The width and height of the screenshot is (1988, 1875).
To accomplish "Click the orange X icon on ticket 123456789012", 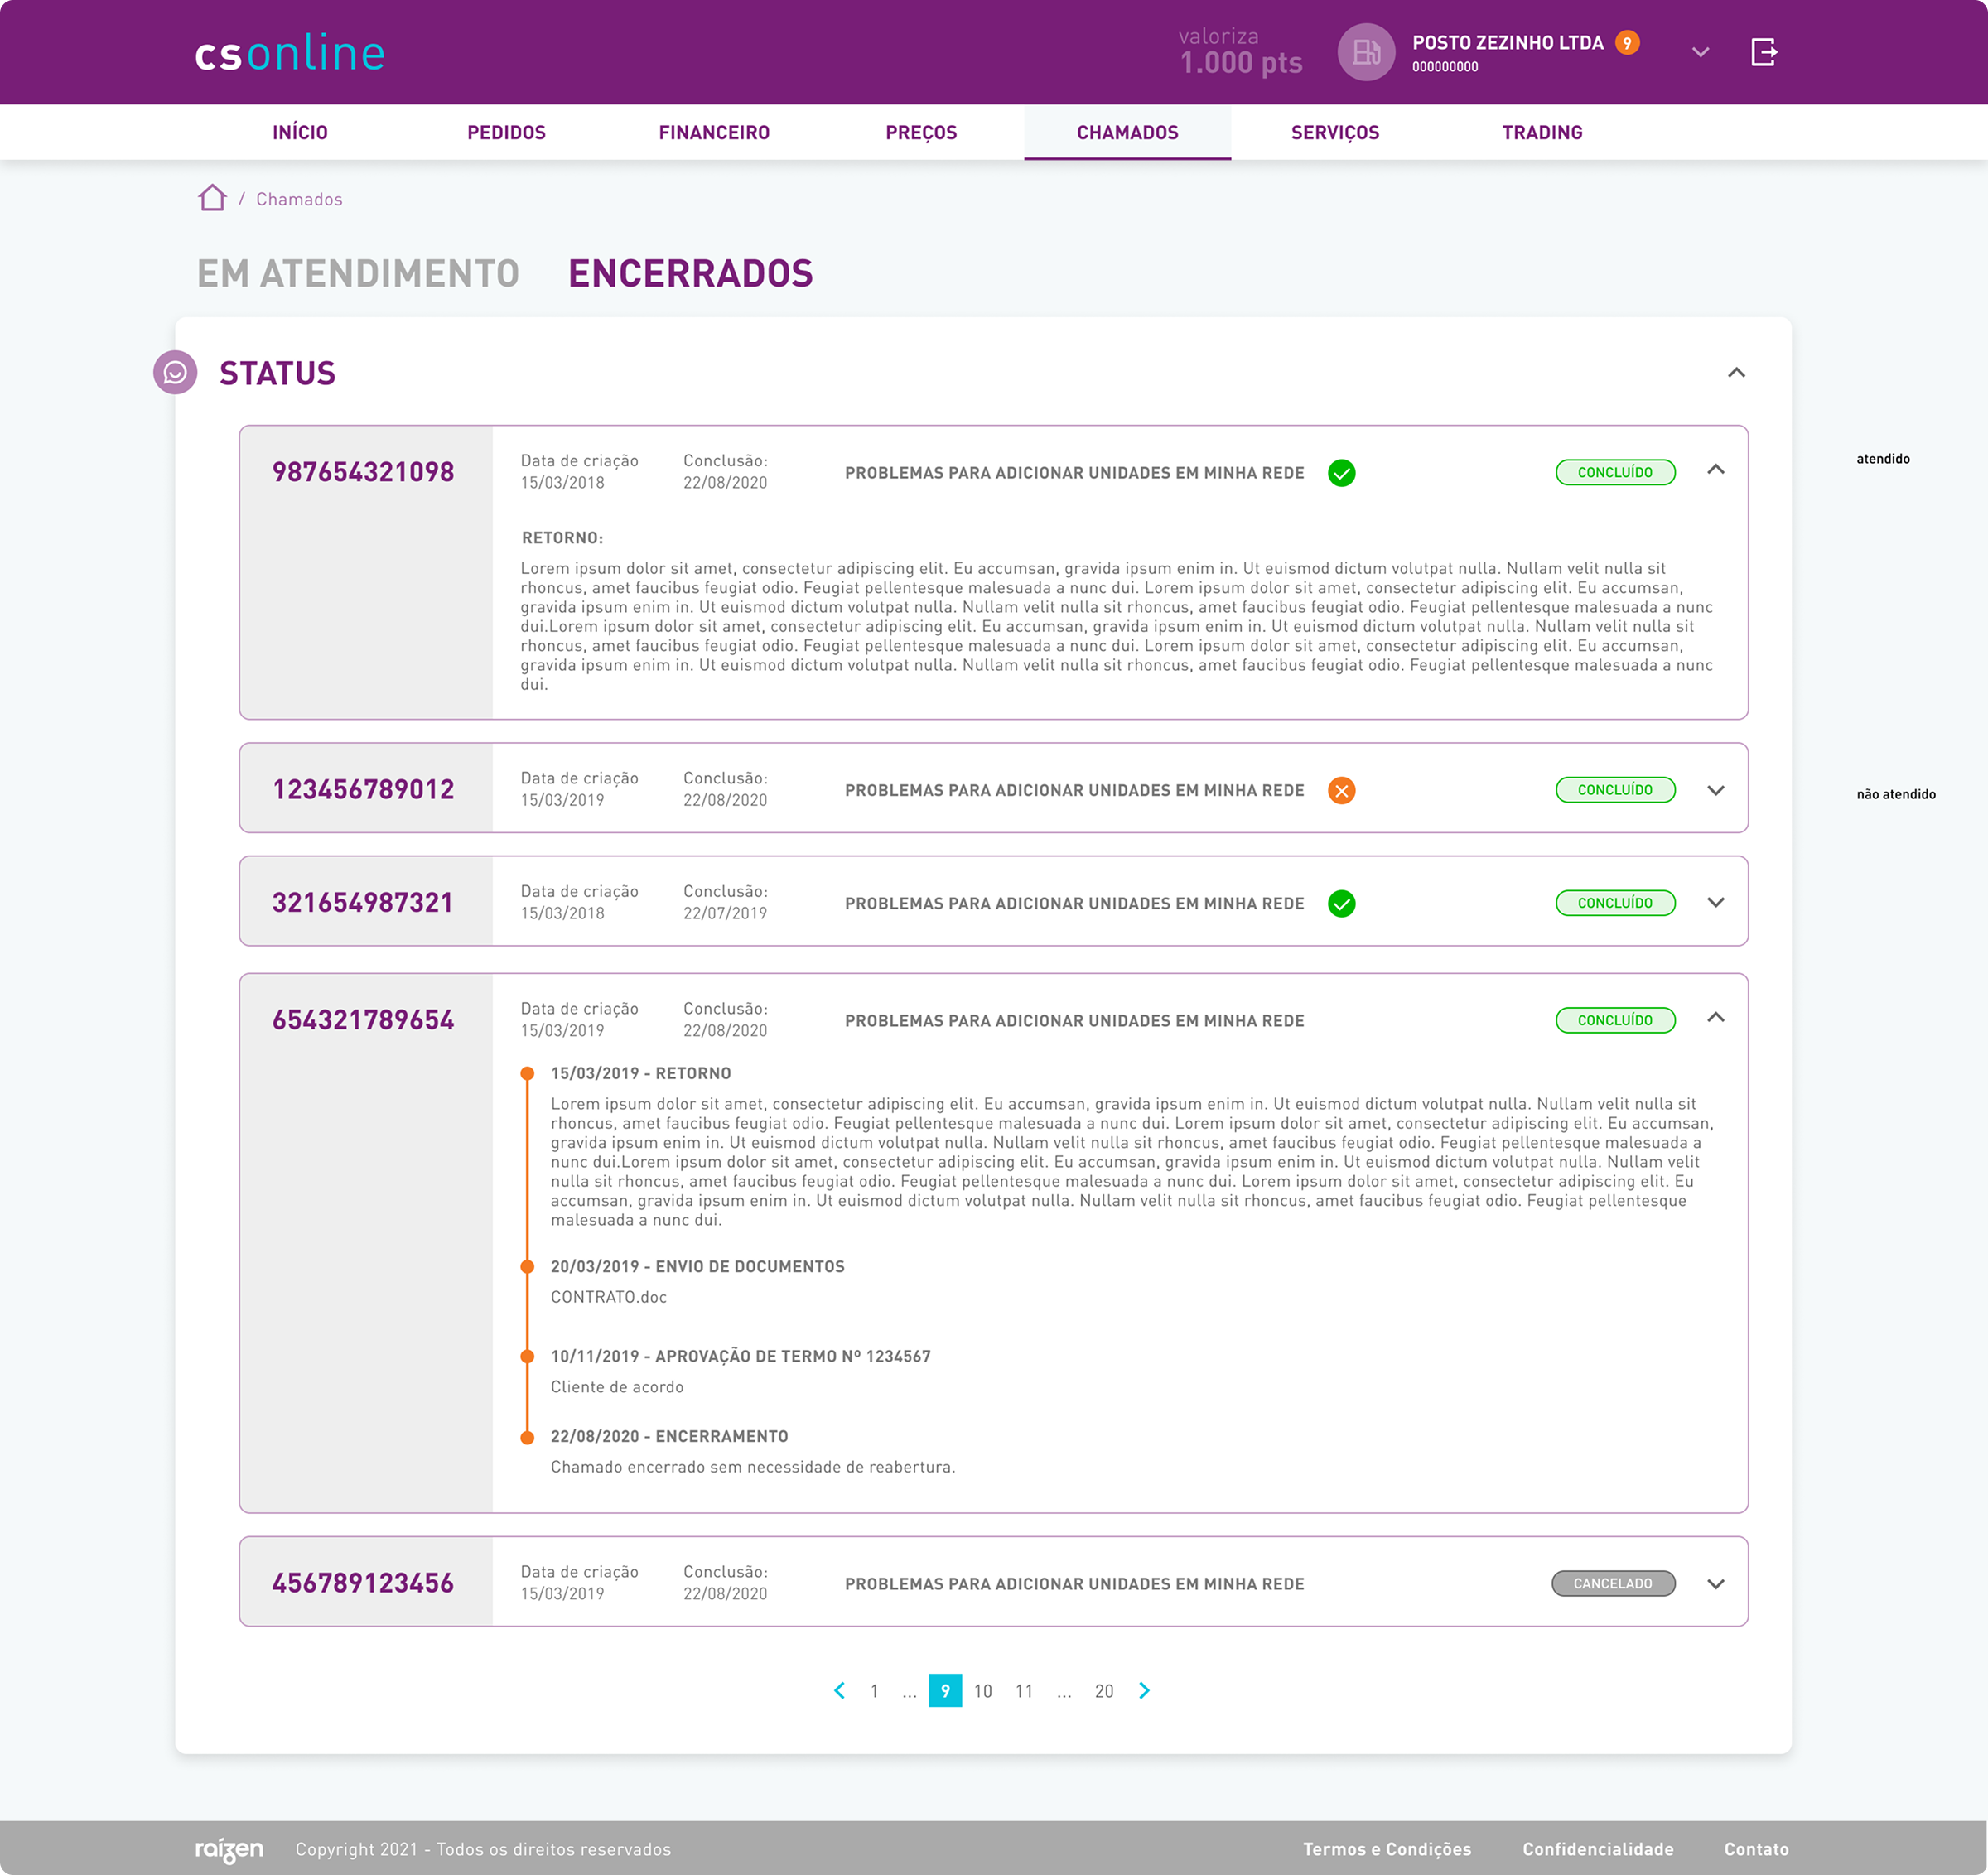I will pos(1341,791).
